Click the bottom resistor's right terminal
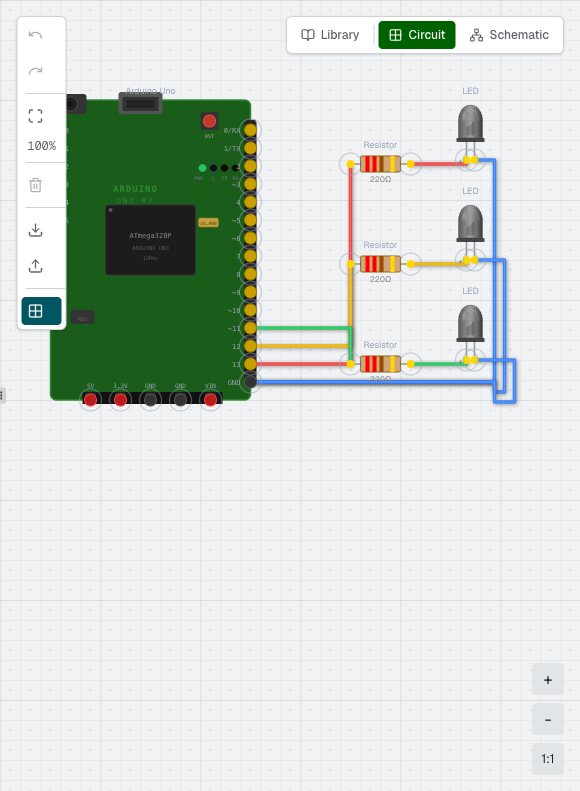 [411, 364]
